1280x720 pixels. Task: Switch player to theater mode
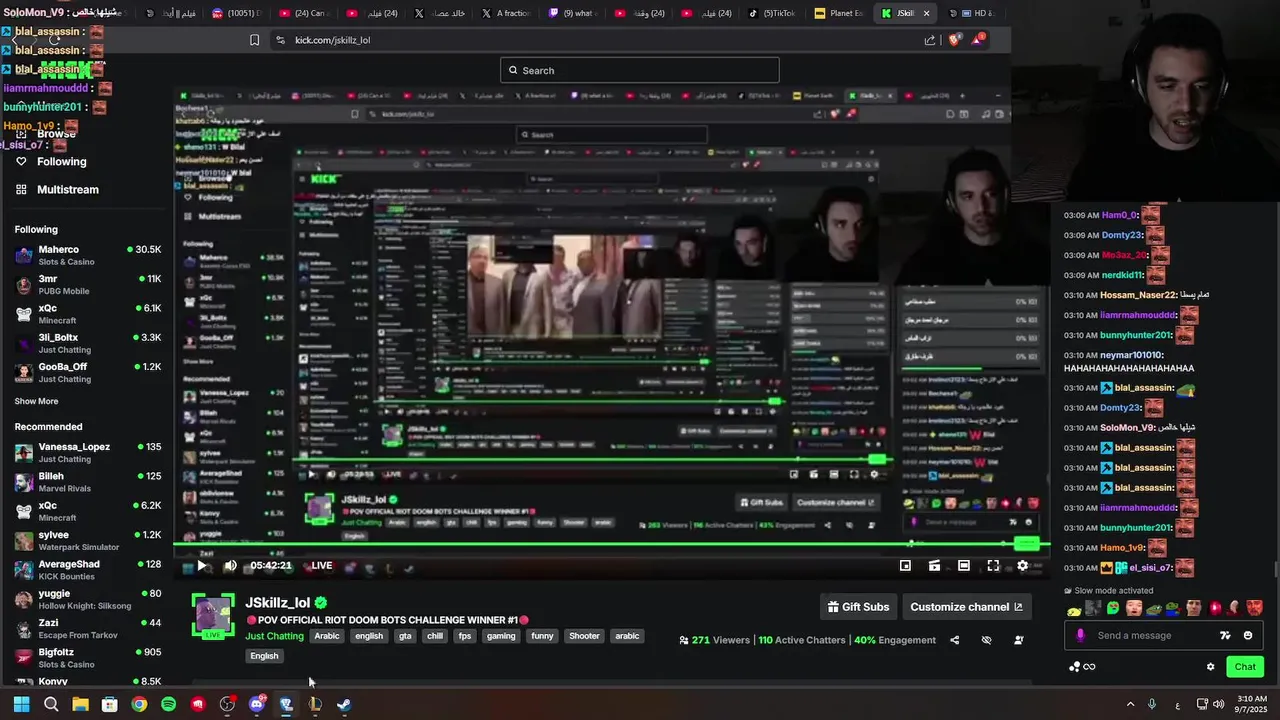tap(964, 566)
